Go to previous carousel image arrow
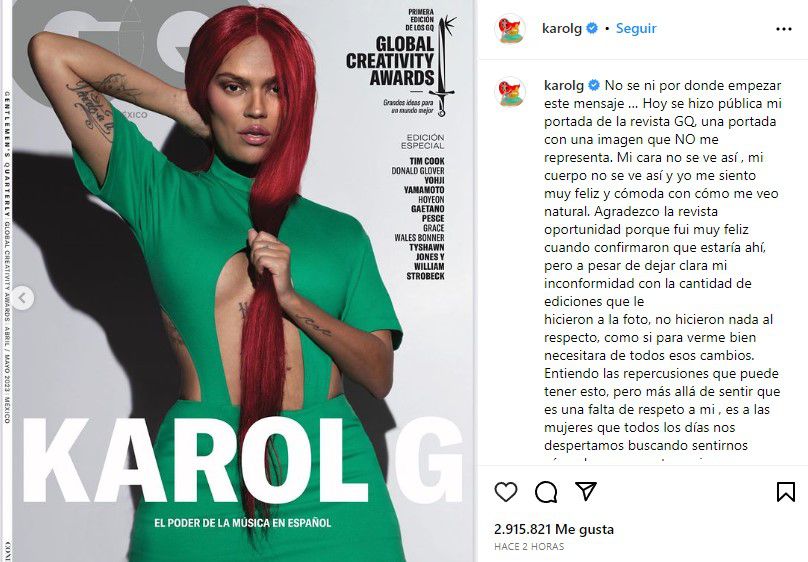The height and width of the screenshot is (562, 808). [22, 298]
